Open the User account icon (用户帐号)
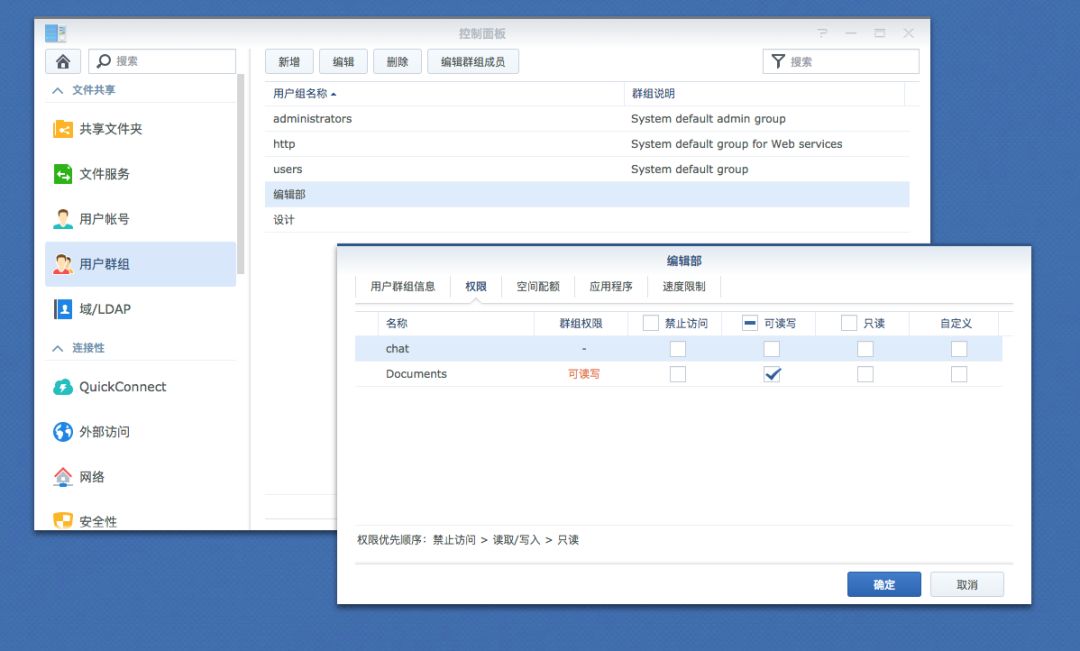Image resolution: width=1080 pixels, height=651 pixels. (x=63, y=219)
